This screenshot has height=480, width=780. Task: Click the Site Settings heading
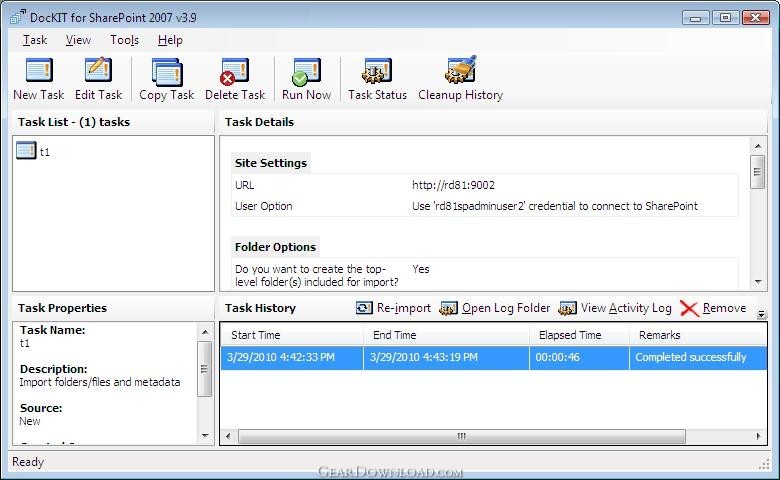pyautogui.click(x=271, y=163)
